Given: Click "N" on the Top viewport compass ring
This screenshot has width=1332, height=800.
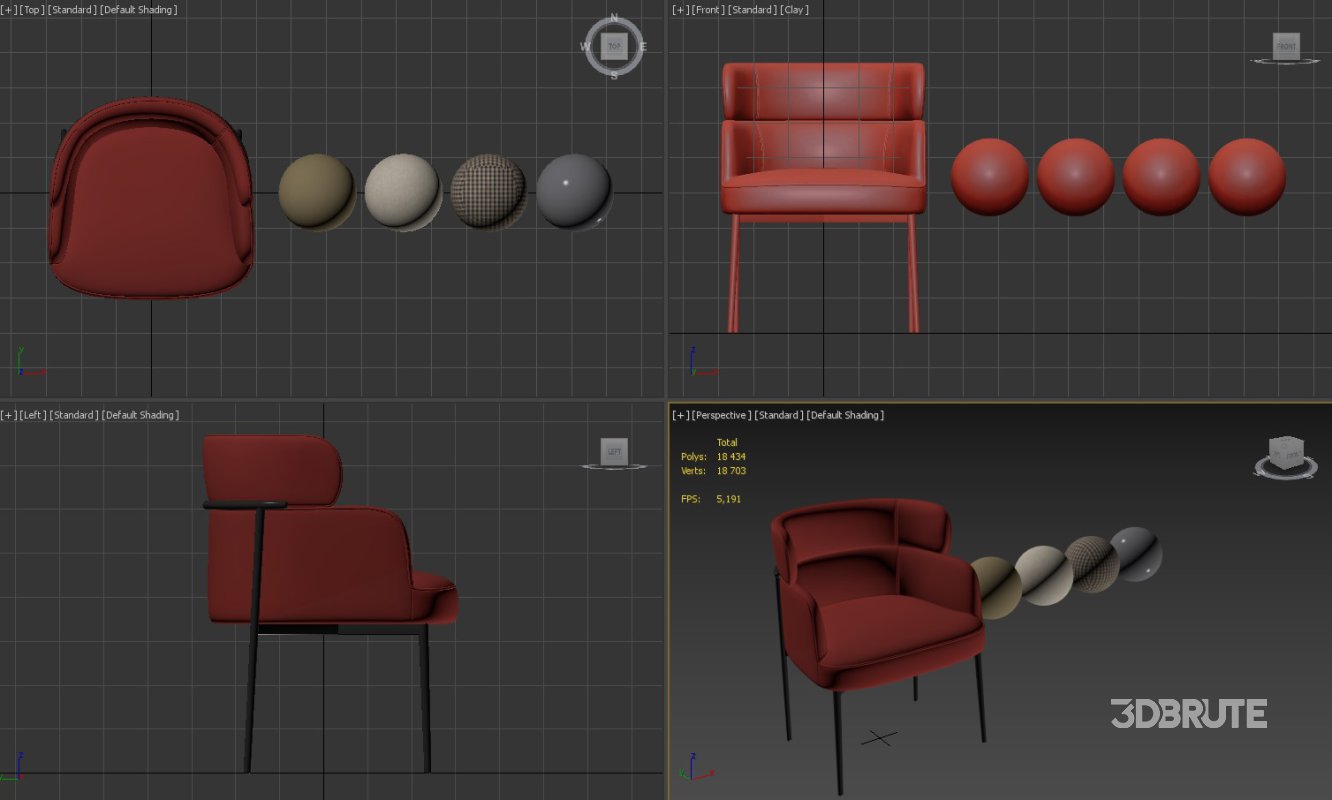Looking at the screenshot, I should point(612,18).
